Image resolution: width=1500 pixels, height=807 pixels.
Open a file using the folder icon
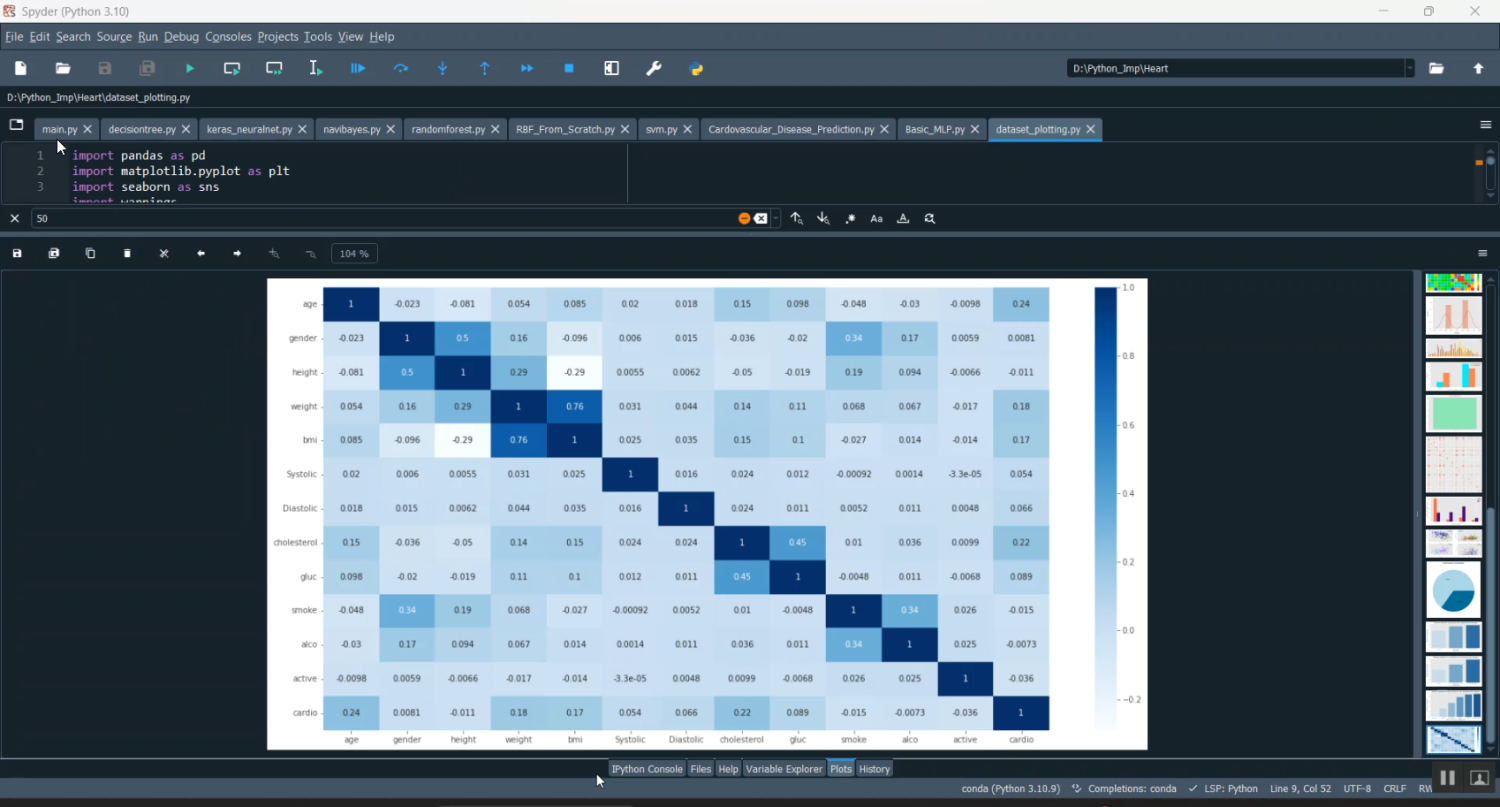click(x=63, y=68)
